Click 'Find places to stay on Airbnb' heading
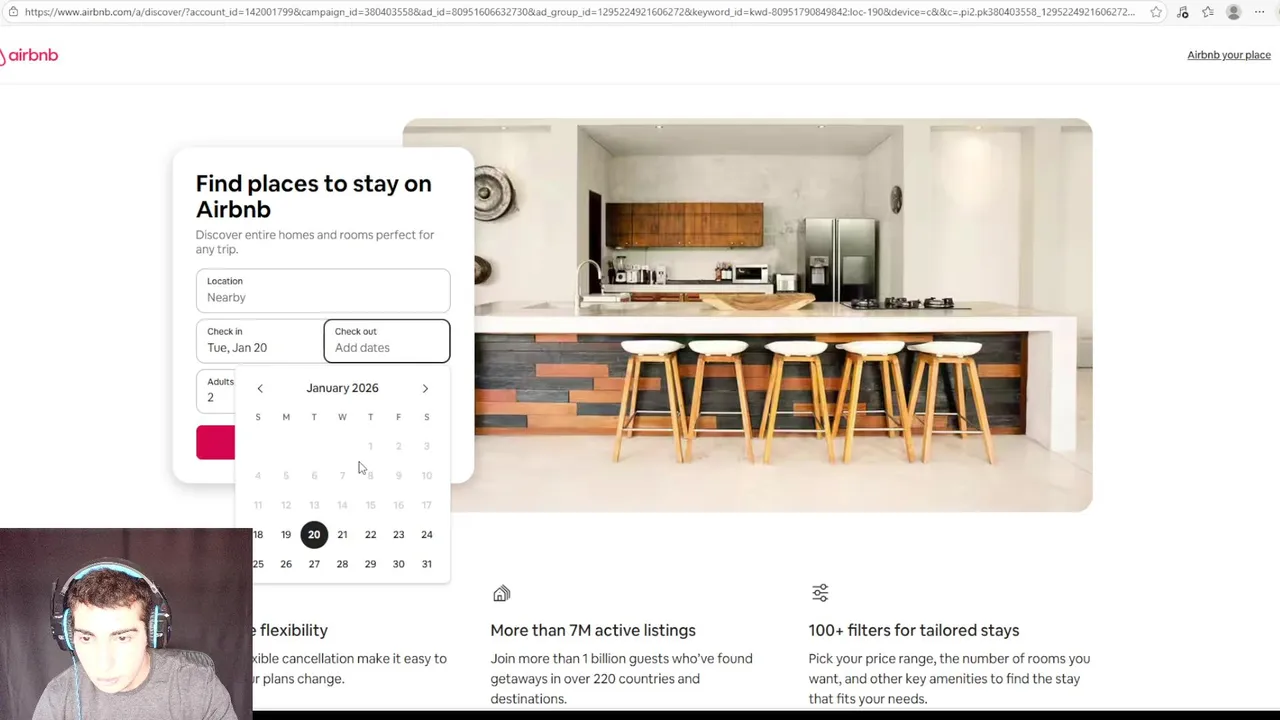 (x=314, y=196)
